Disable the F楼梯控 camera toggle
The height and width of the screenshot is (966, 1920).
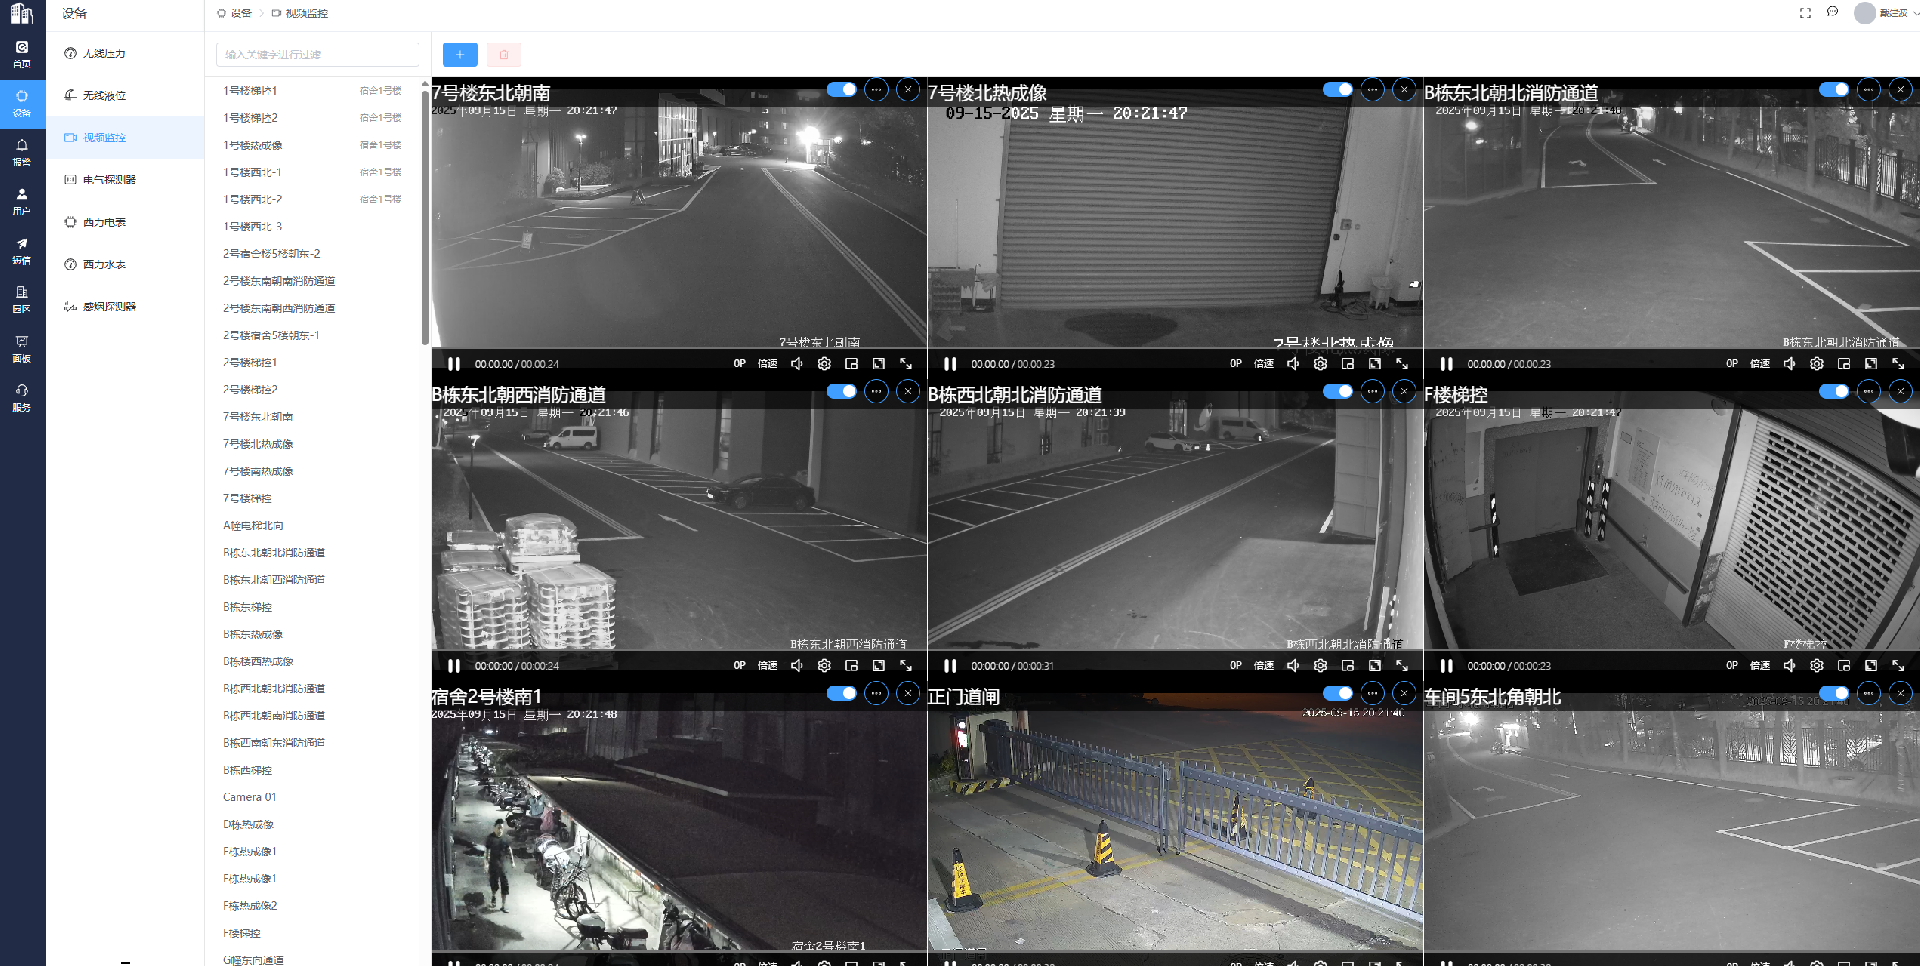[1833, 392]
